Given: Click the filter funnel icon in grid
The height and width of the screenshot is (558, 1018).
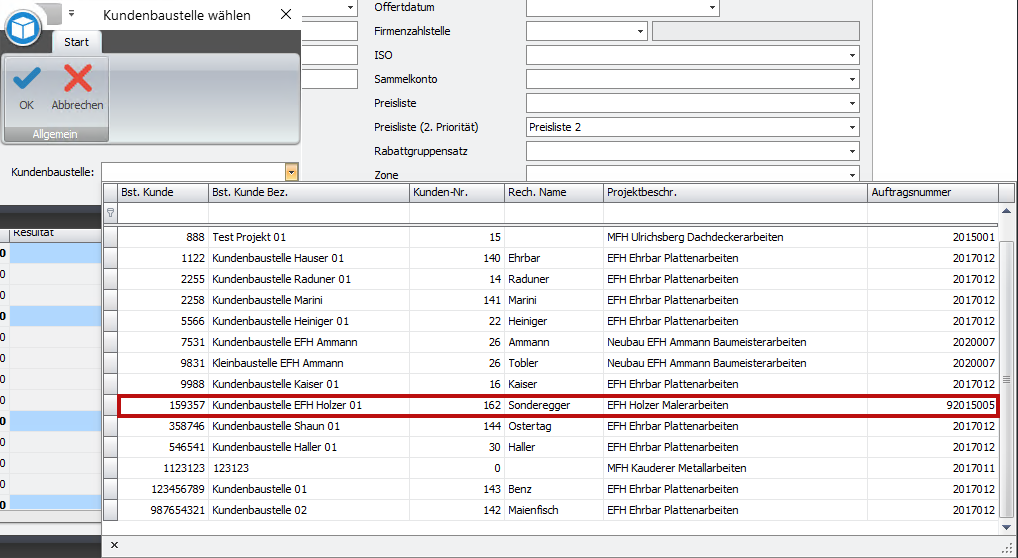Looking at the screenshot, I should click(x=110, y=213).
